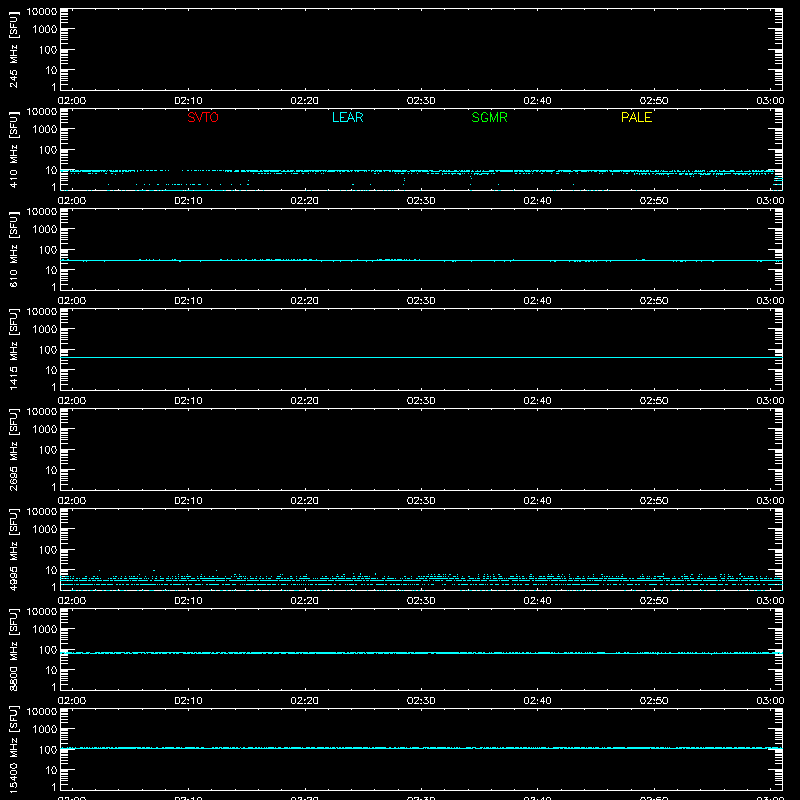The width and height of the screenshot is (800, 800).
Task: Click 03:00 tick label under 4995 MHz panel
Action: [x=770, y=601]
